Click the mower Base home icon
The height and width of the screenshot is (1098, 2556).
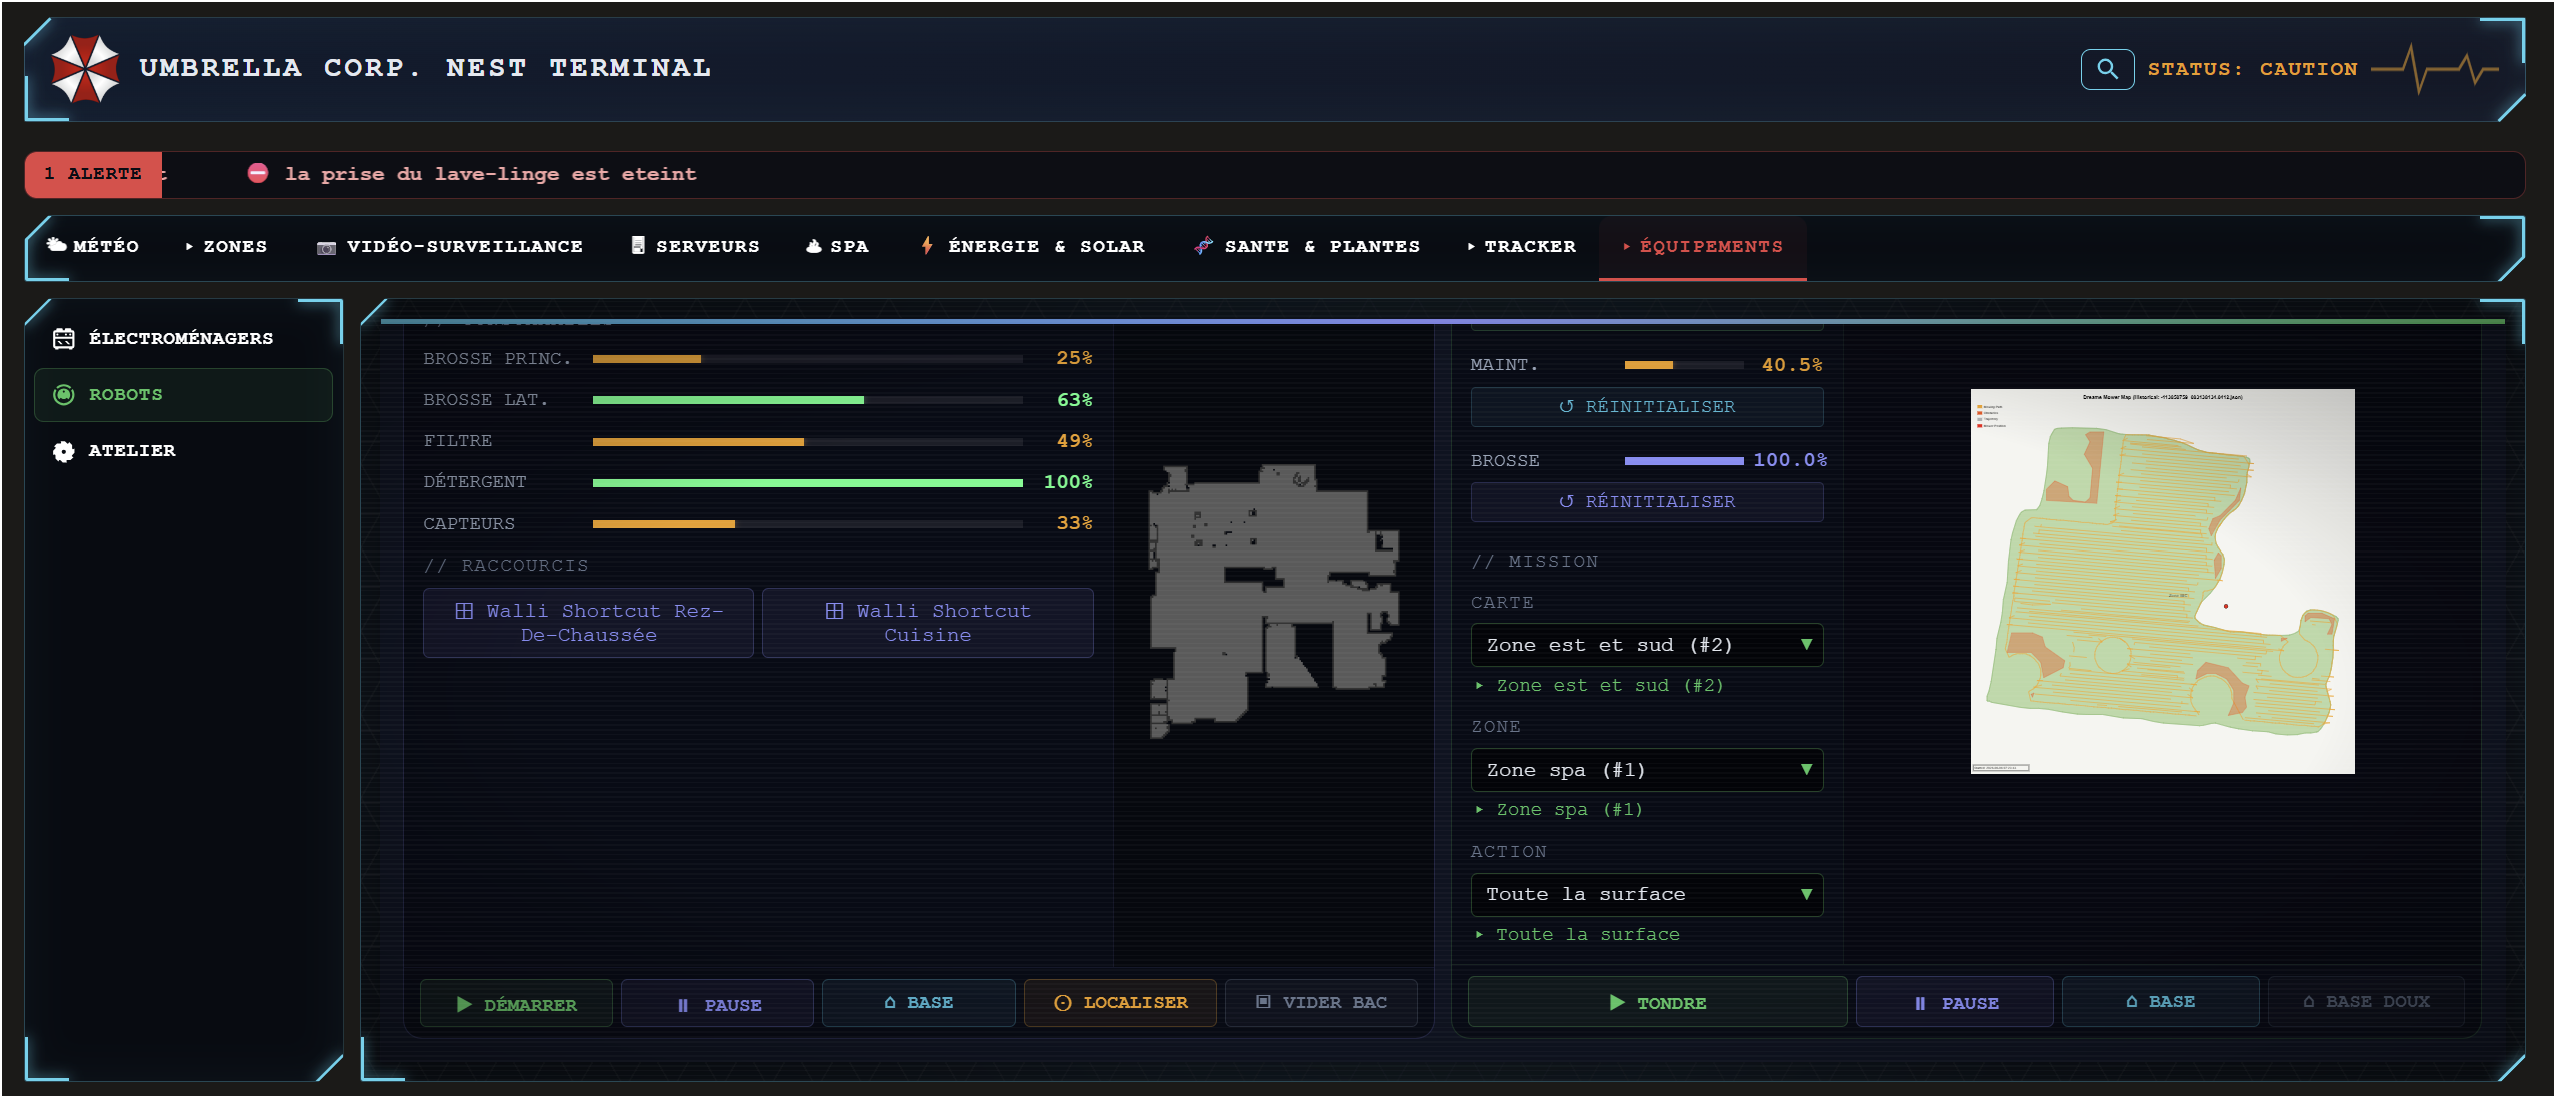pos(2131,1001)
